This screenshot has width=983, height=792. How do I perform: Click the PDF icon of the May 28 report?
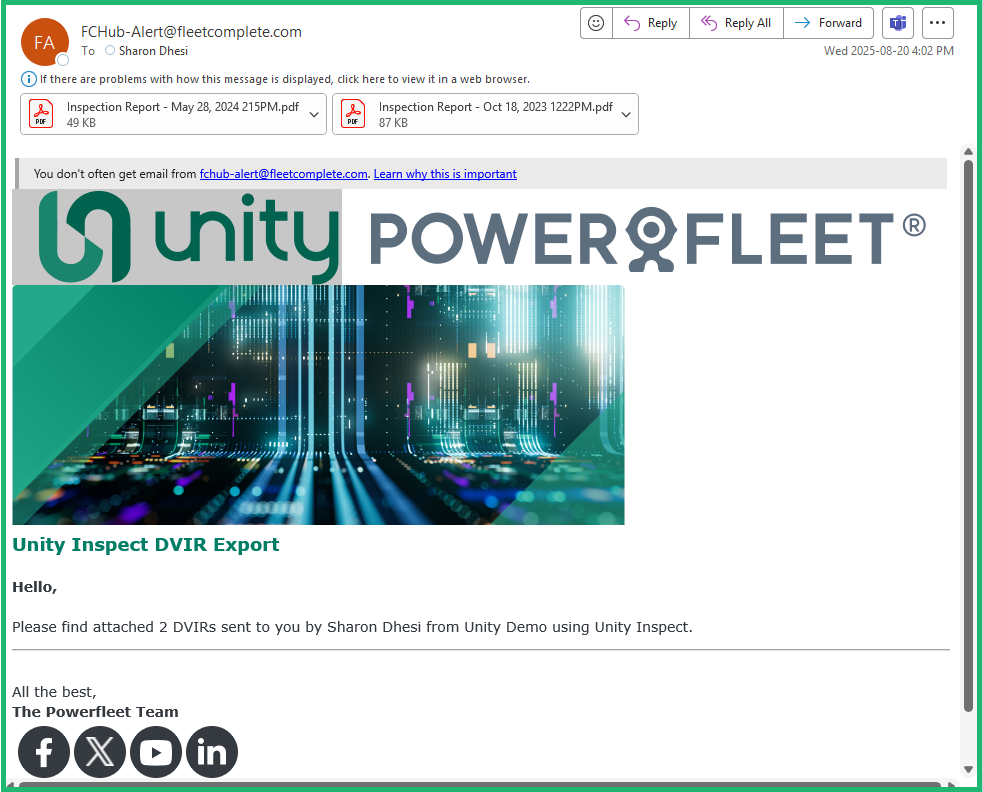tap(41, 114)
